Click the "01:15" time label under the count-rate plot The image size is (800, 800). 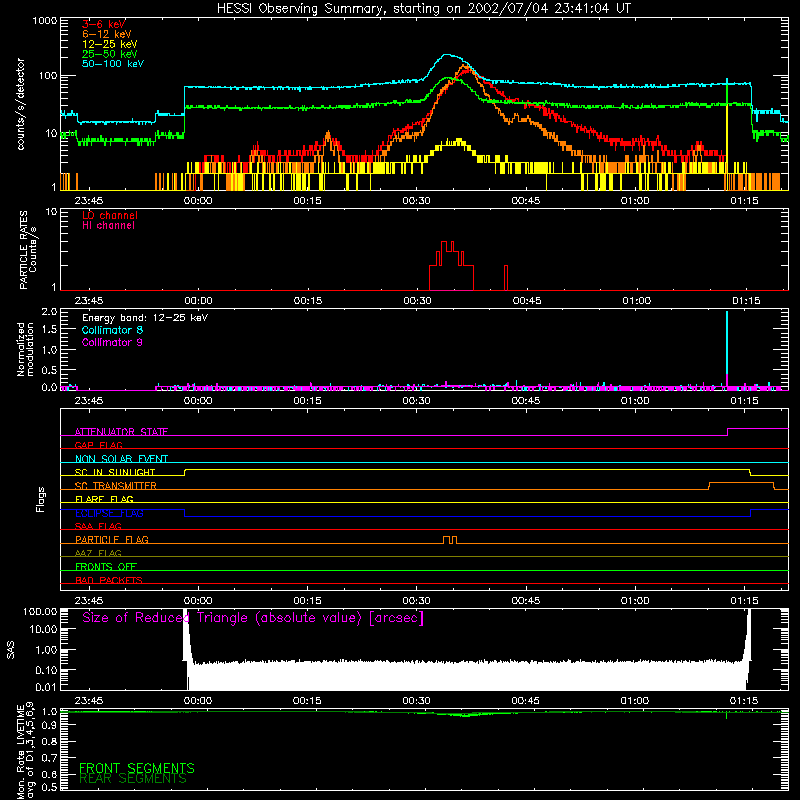click(744, 201)
